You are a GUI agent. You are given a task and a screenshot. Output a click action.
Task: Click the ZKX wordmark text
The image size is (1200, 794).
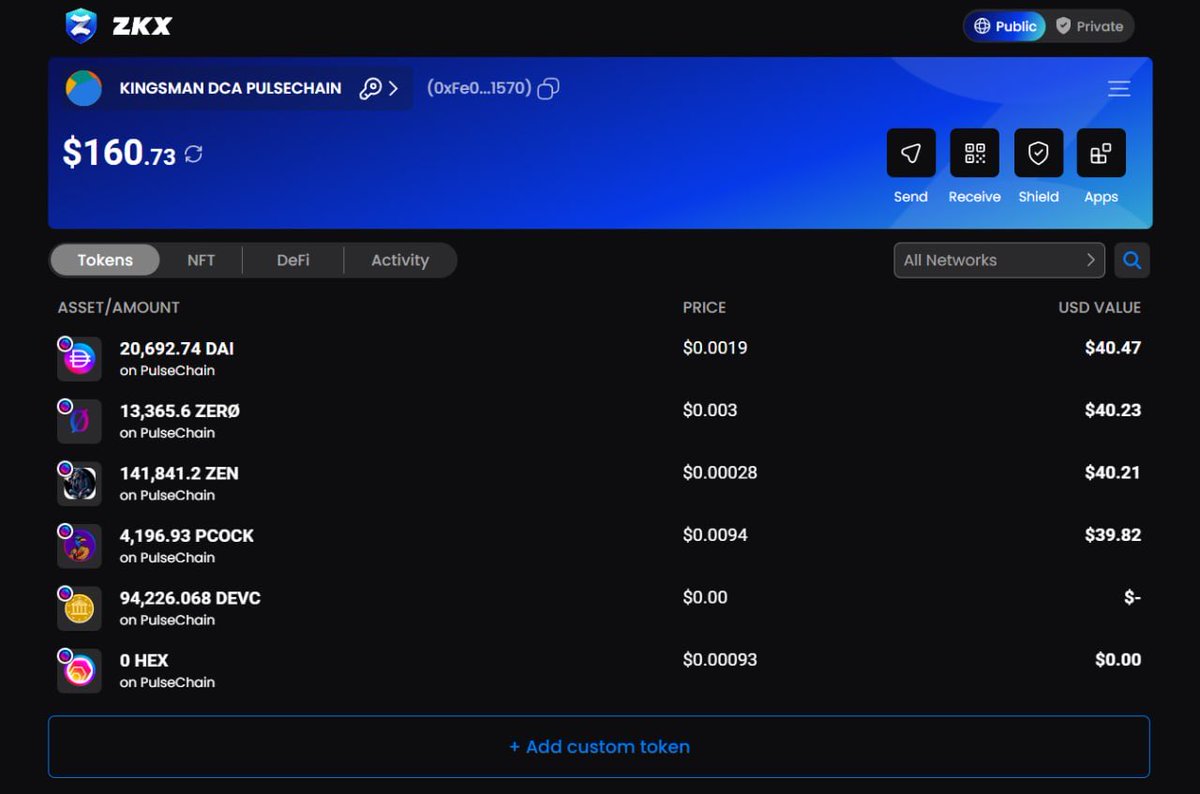coord(141,27)
